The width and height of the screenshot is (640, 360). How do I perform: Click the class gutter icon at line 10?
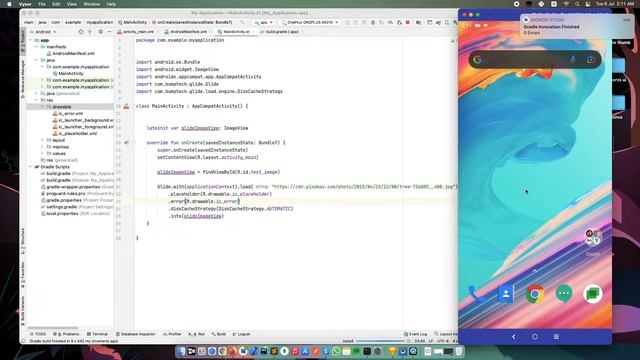coord(126,106)
